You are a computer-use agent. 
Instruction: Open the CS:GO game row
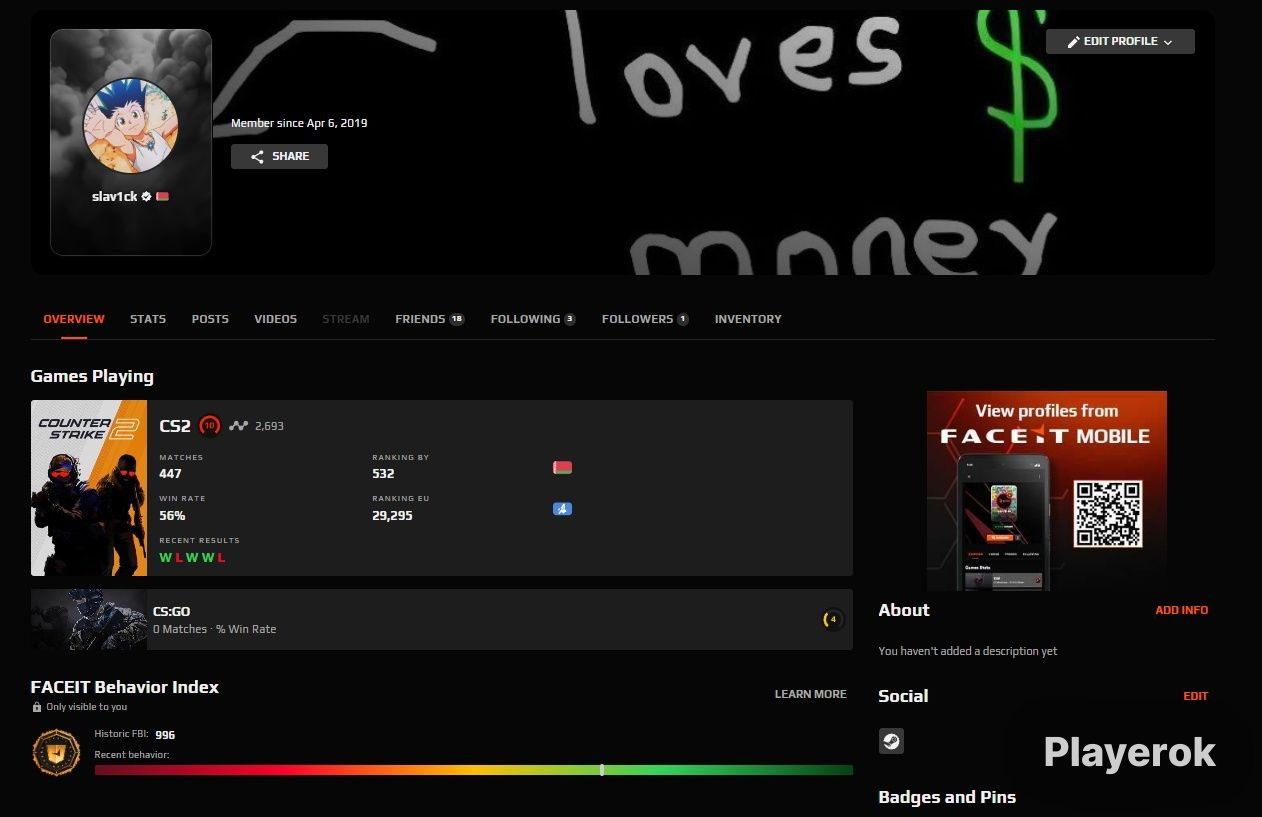442,620
